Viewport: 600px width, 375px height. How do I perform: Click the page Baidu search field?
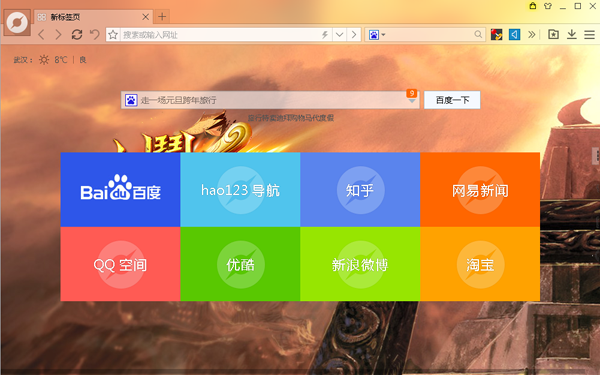[x=270, y=100]
